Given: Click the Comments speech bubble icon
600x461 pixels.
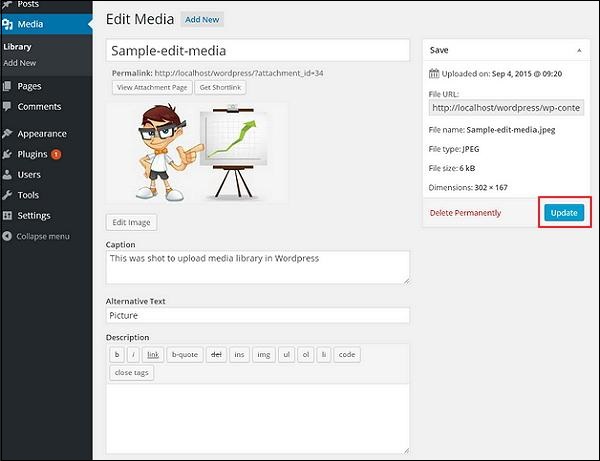Looking at the screenshot, I should (x=8, y=106).
